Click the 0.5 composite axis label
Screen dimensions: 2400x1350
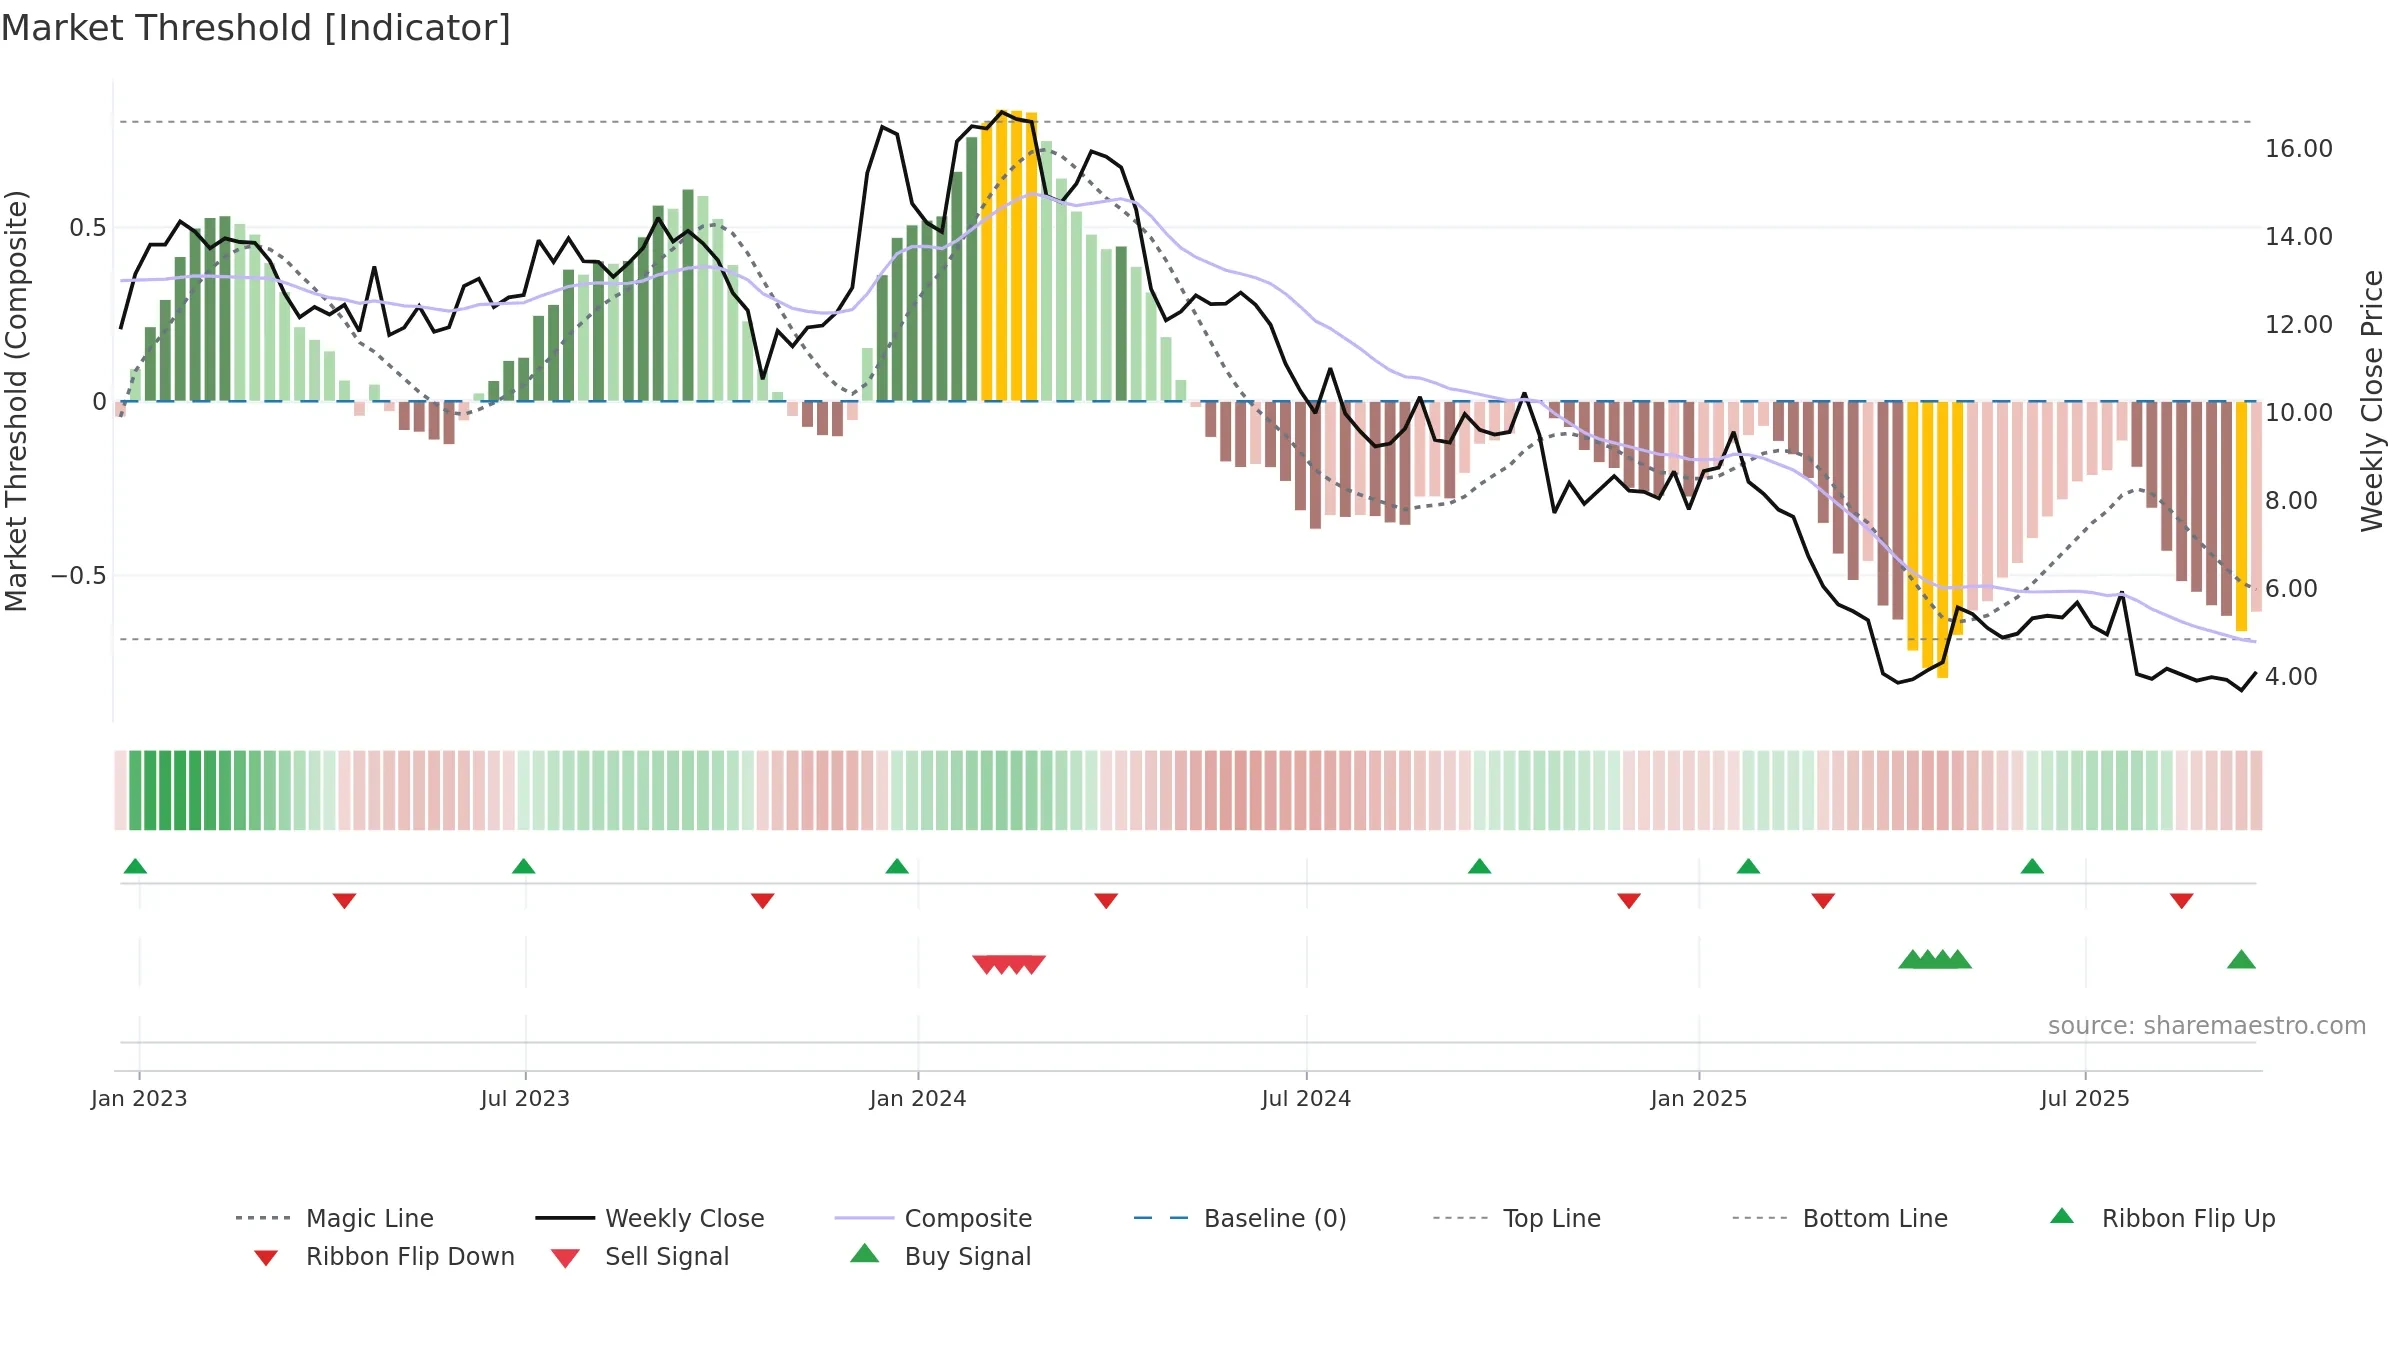pyautogui.click(x=87, y=228)
